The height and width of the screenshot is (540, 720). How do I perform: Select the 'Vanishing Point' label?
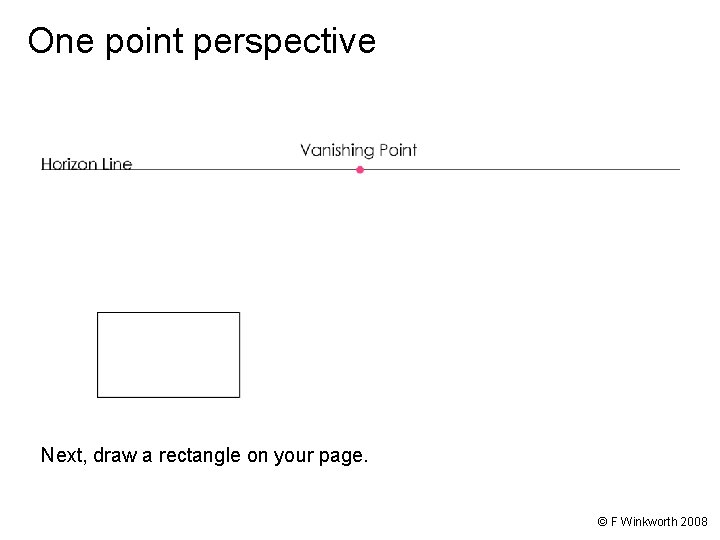click(x=358, y=150)
